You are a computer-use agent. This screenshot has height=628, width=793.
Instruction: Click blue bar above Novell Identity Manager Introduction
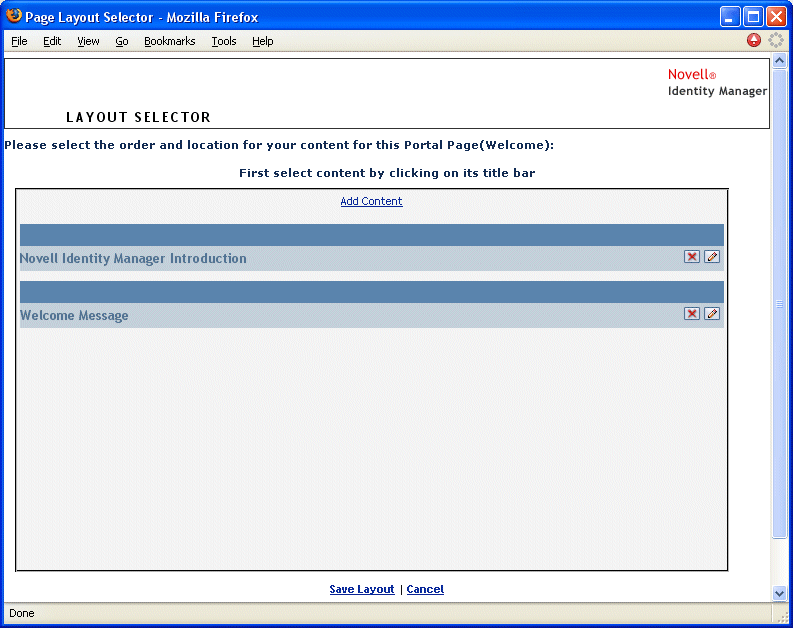372,235
